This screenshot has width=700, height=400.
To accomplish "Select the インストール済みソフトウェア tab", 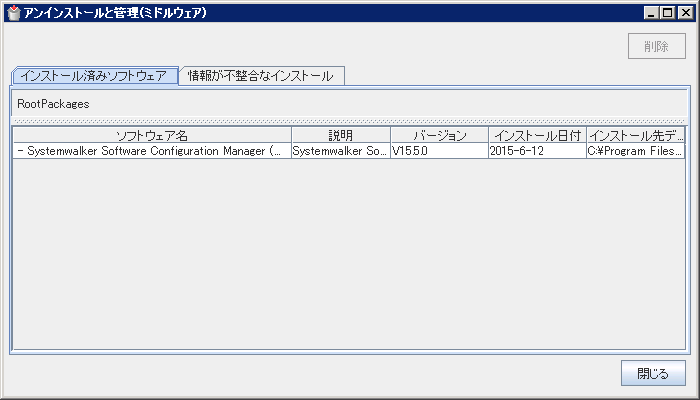I will [x=94, y=75].
